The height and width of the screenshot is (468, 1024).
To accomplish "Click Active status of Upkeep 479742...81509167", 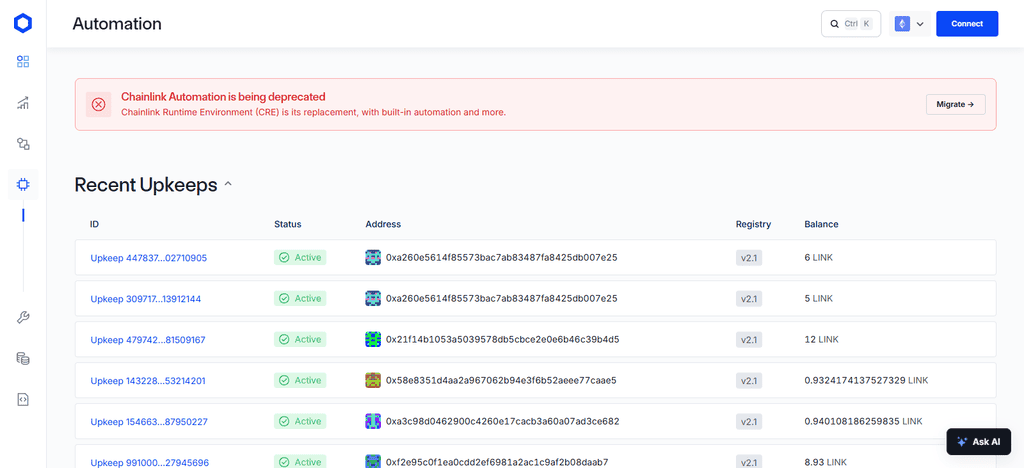I will pyautogui.click(x=300, y=339).
